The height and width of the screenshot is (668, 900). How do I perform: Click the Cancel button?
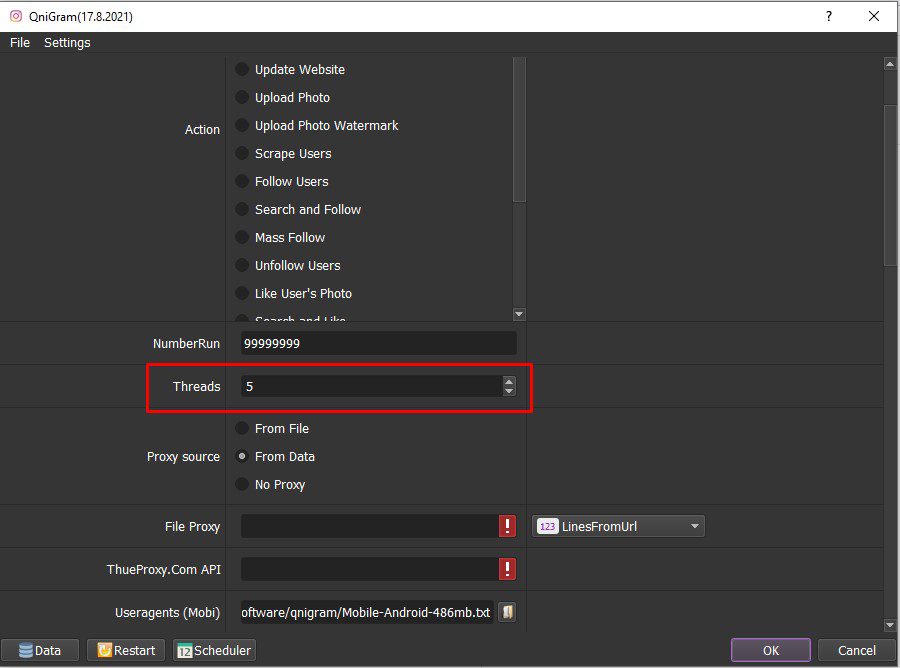tap(856, 650)
